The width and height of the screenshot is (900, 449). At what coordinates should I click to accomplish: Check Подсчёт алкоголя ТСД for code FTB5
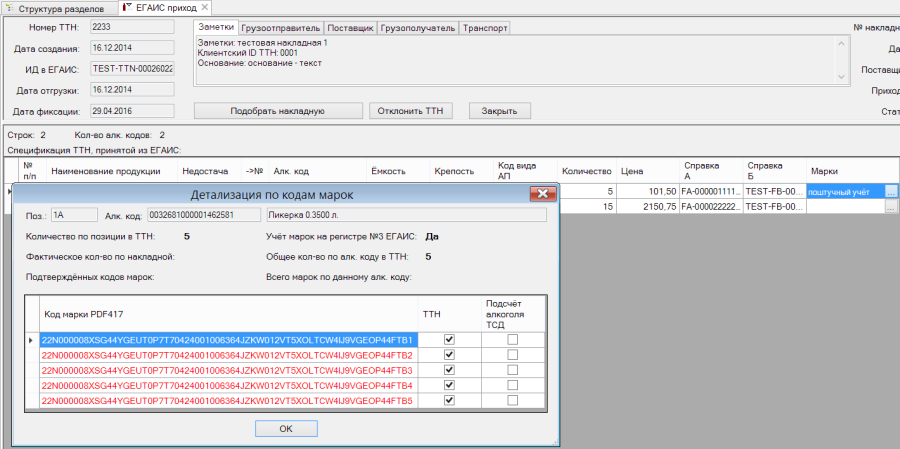513,400
